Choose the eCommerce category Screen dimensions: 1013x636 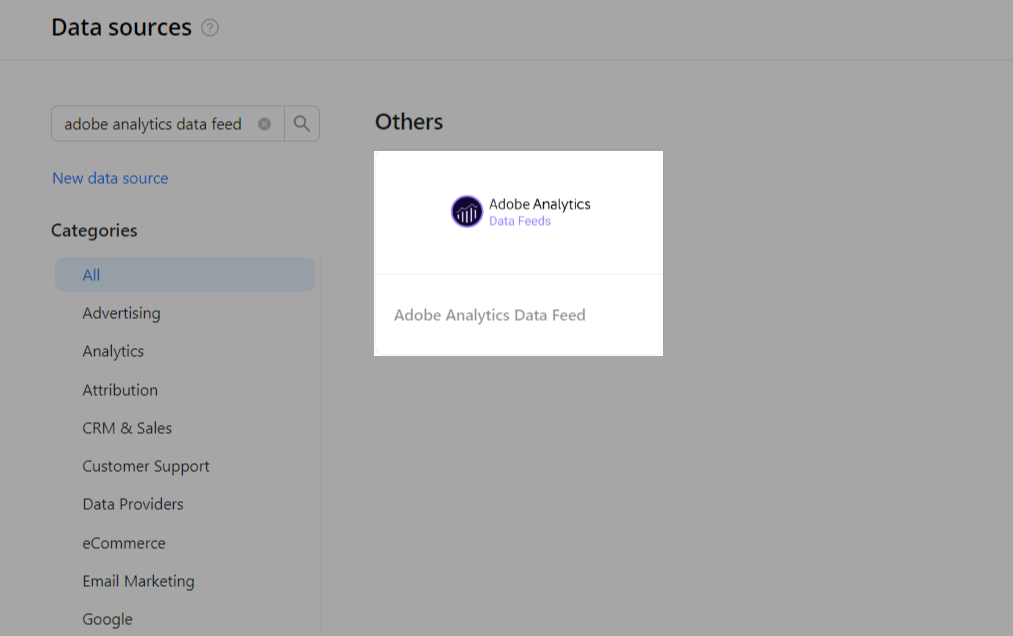click(124, 543)
